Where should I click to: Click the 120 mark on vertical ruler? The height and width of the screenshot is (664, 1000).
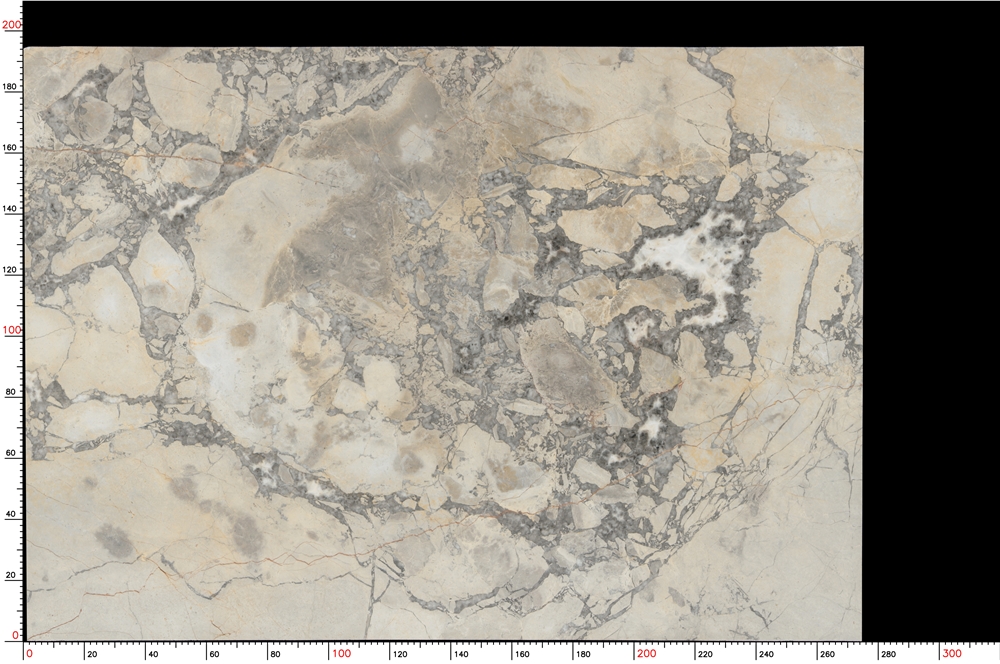pos(11,270)
